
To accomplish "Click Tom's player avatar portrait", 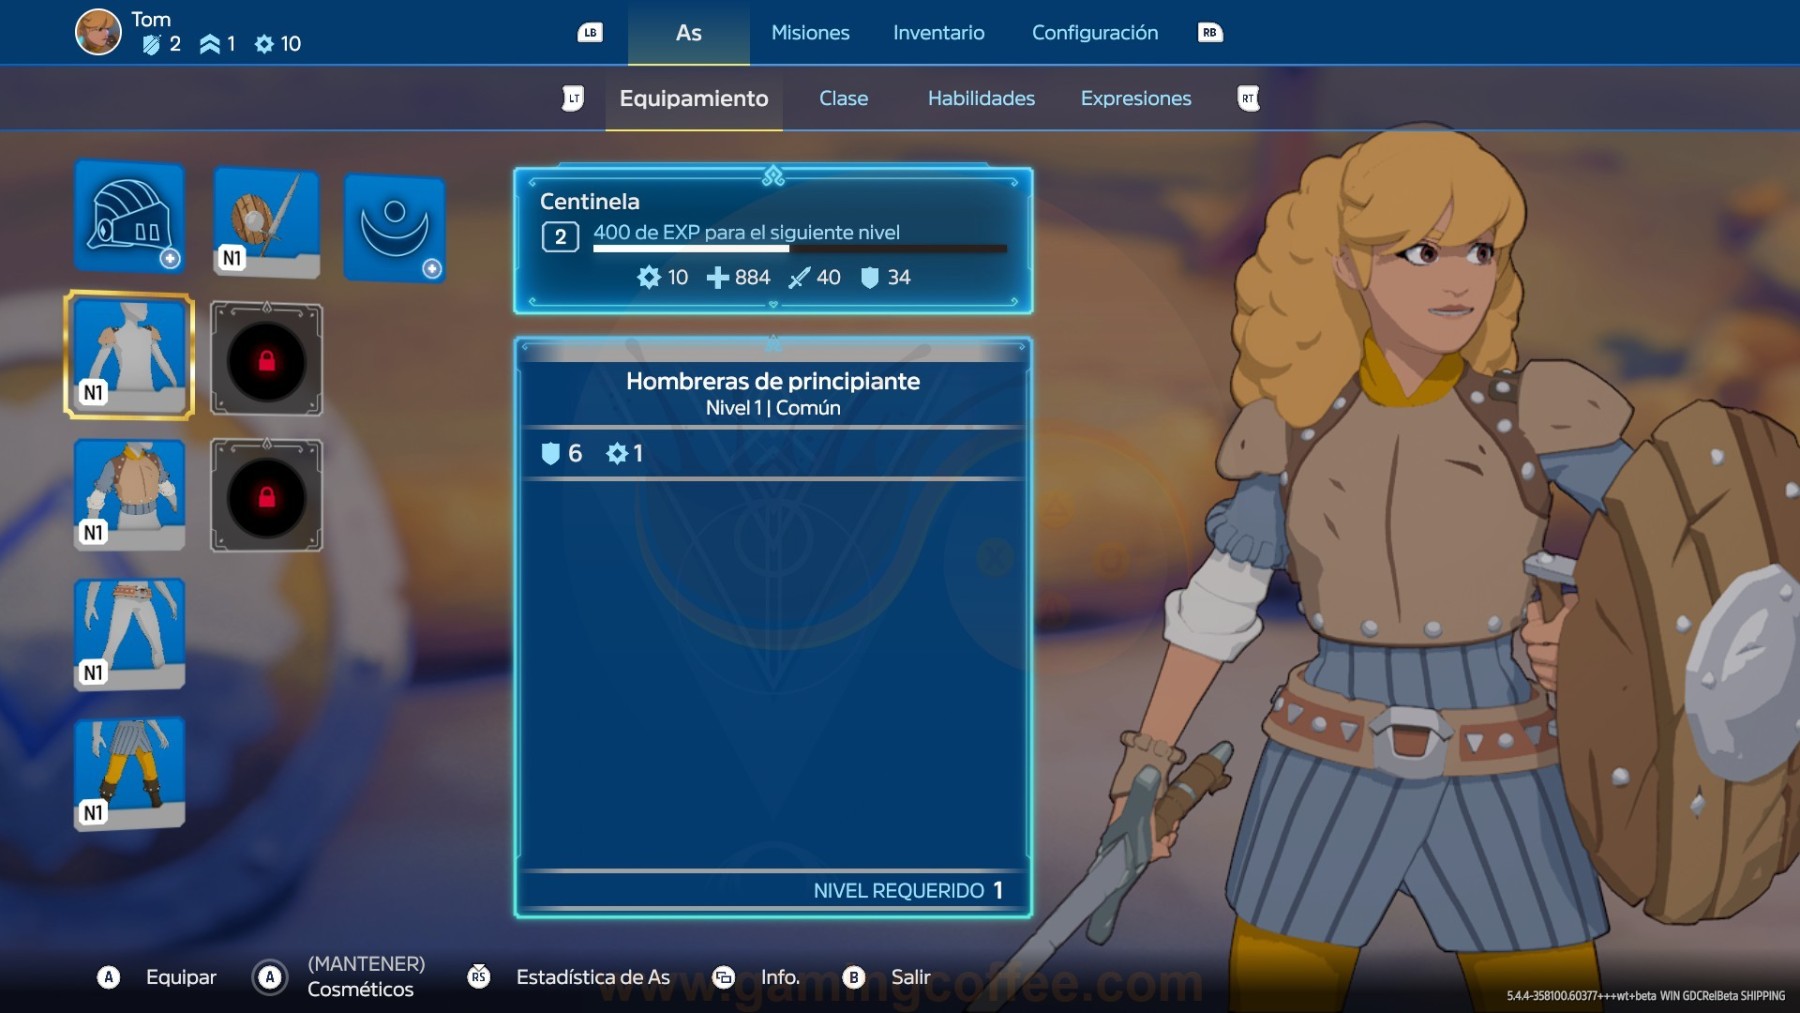I will point(98,32).
